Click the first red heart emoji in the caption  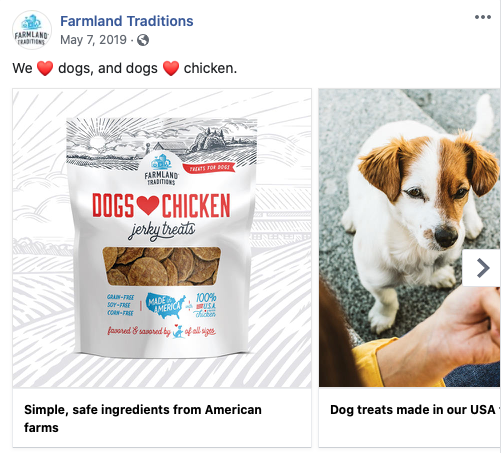(45, 68)
